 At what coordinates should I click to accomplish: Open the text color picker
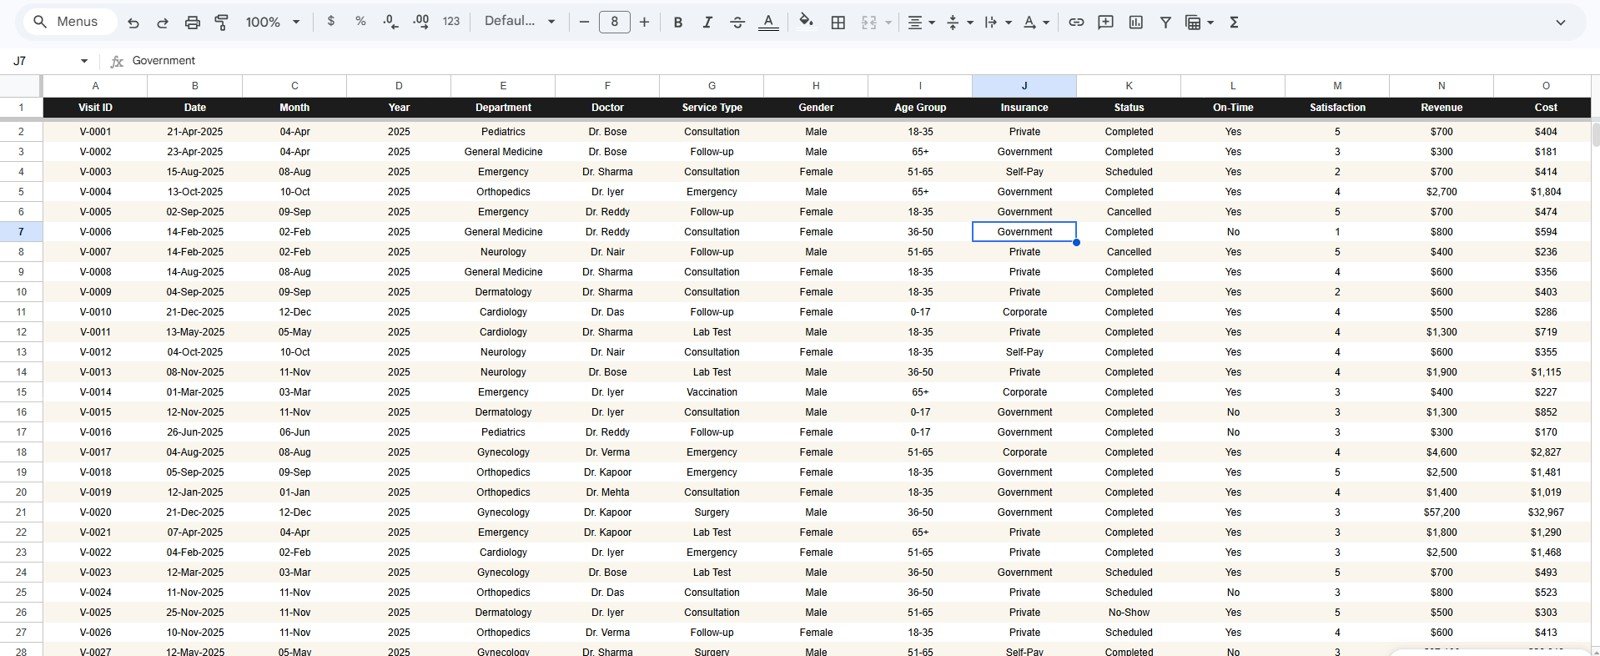pyautogui.click(x=768, y=22)
